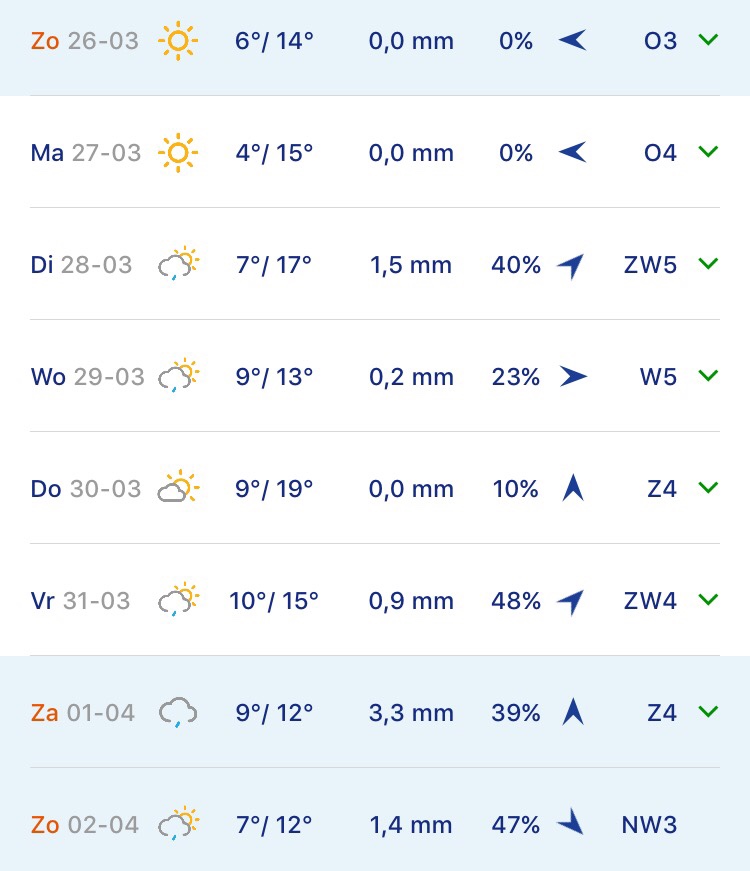This screenshot has height=871, width=750.
Task: Click the partly cloudy icon for Do 30-03
Action: tap(178, 487)
